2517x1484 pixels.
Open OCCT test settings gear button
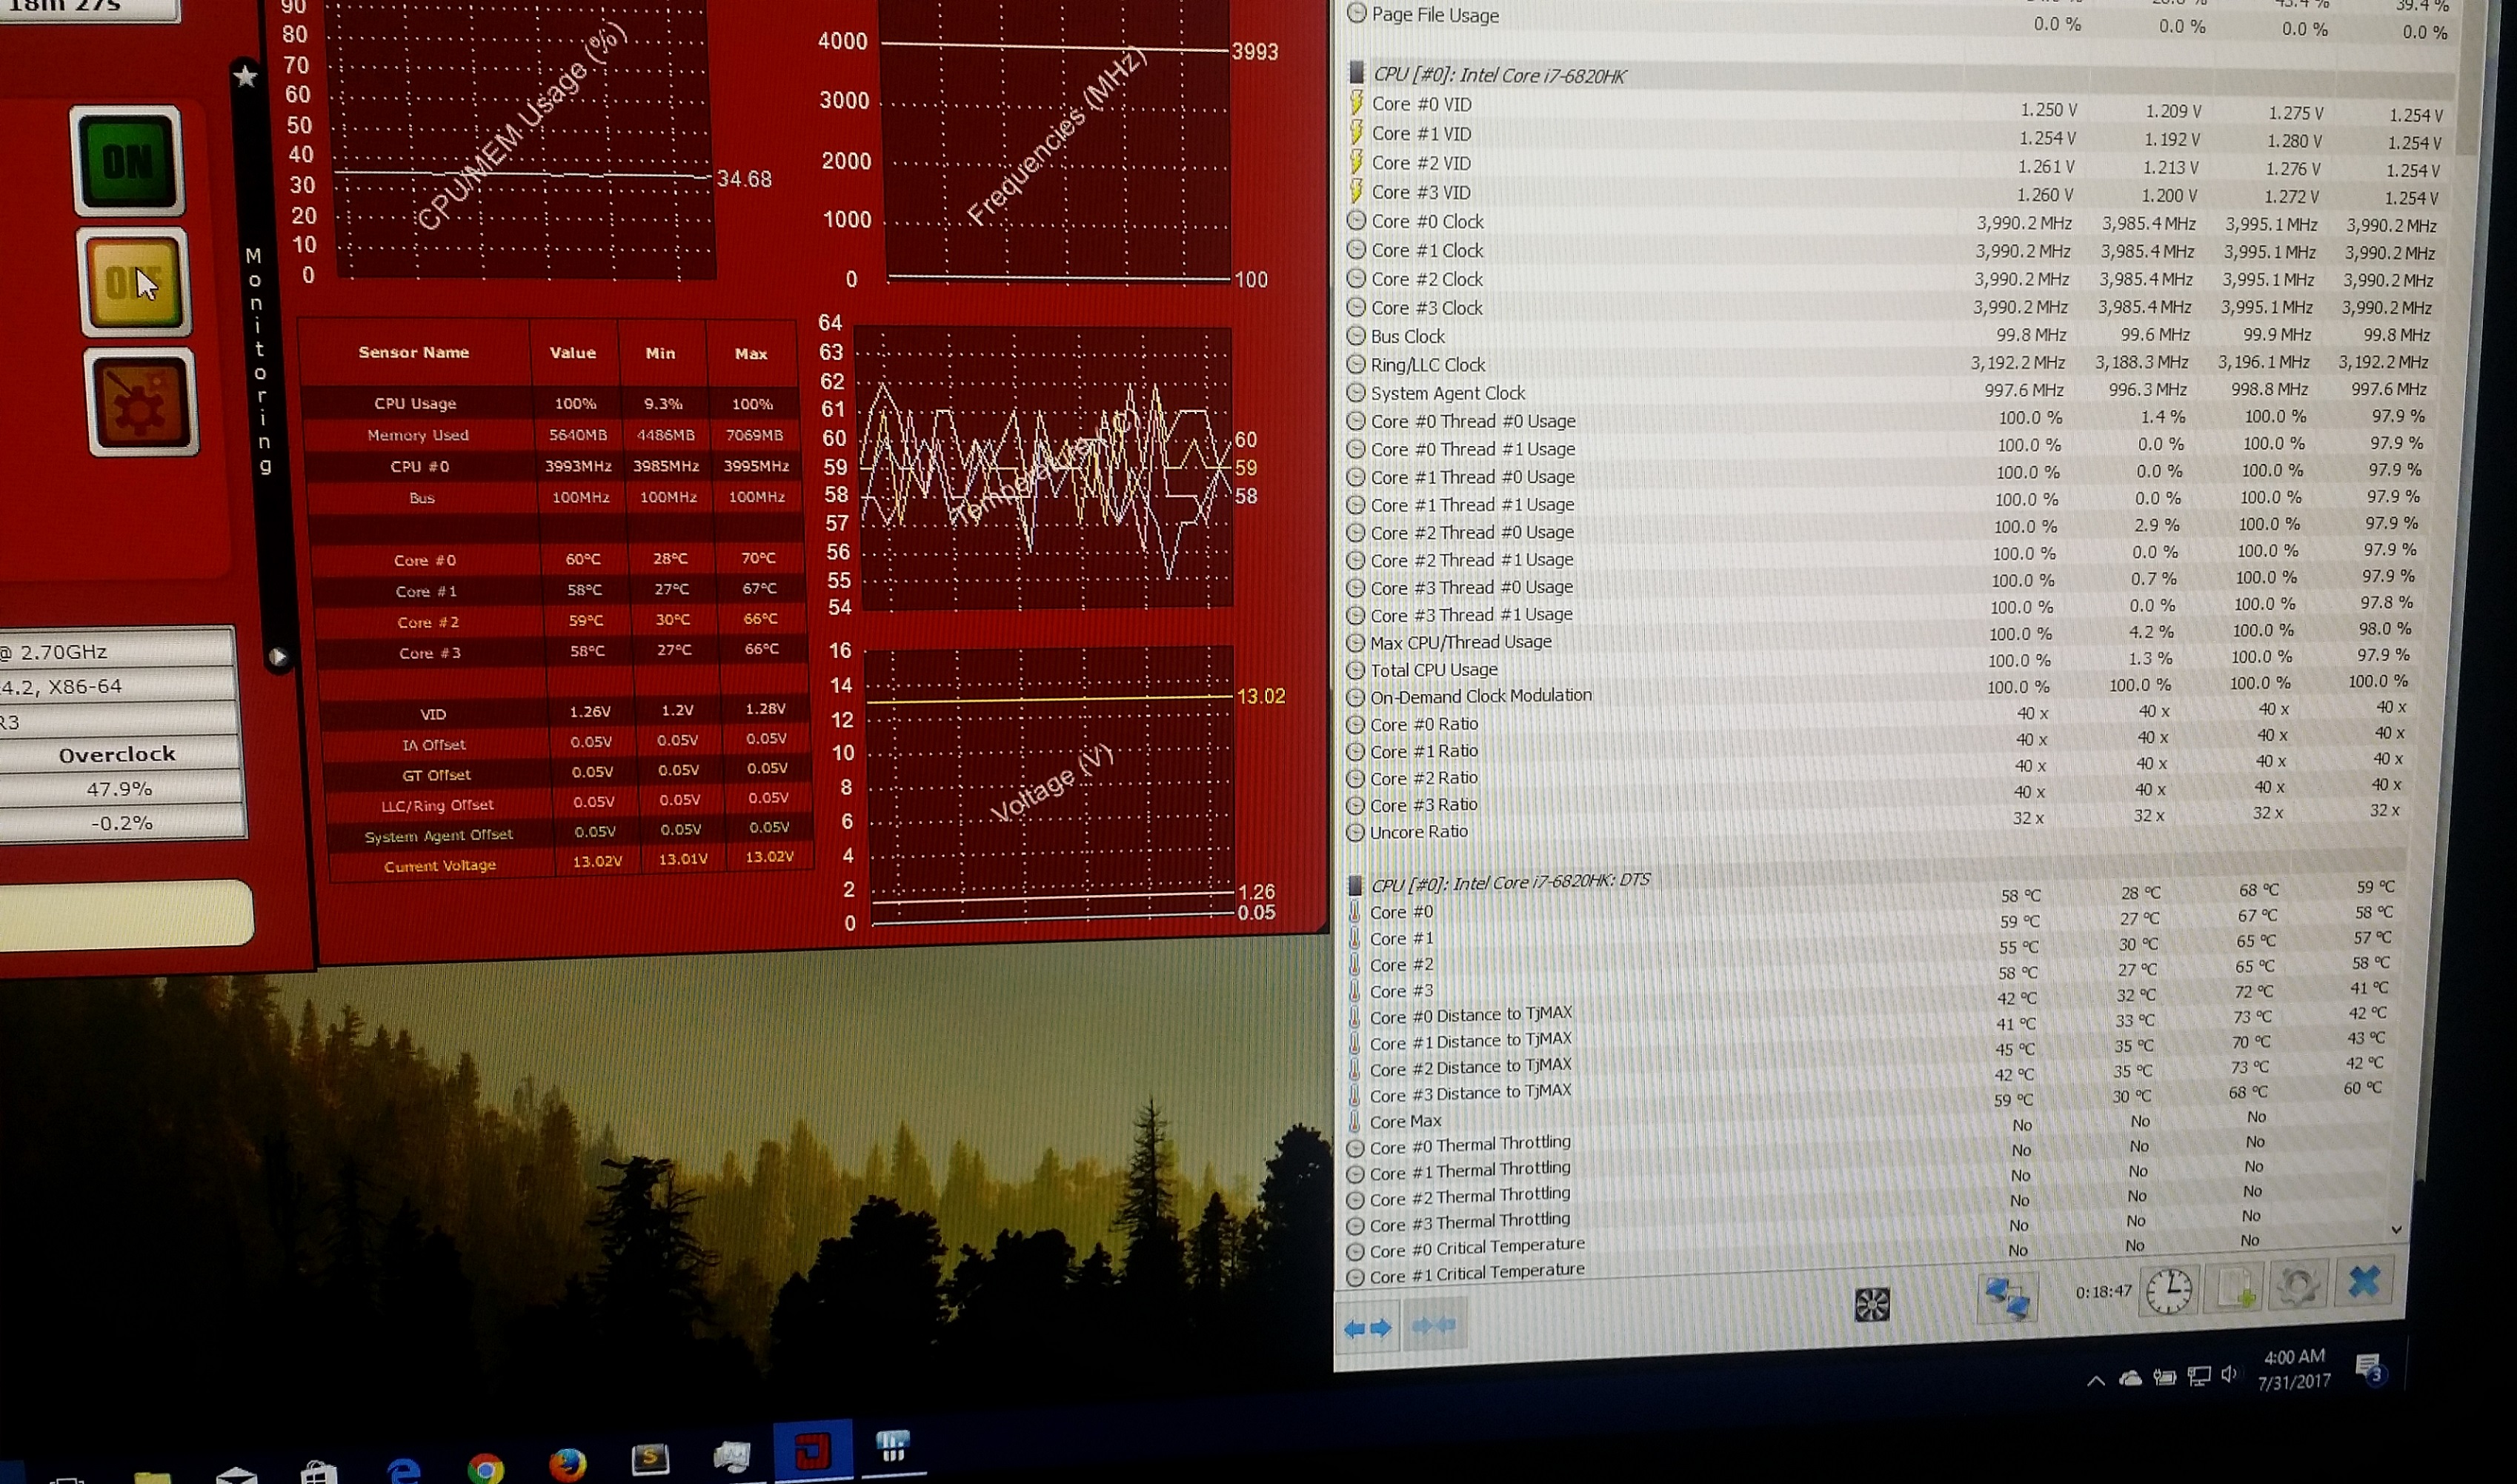[141, 402]
